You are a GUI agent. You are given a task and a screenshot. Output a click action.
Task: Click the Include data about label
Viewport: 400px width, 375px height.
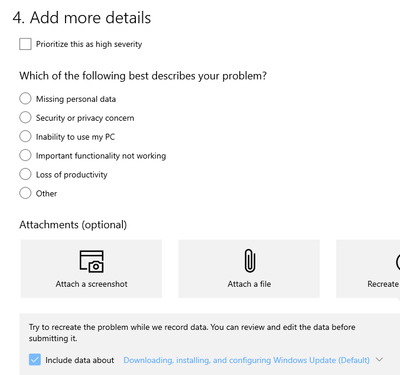80,360
